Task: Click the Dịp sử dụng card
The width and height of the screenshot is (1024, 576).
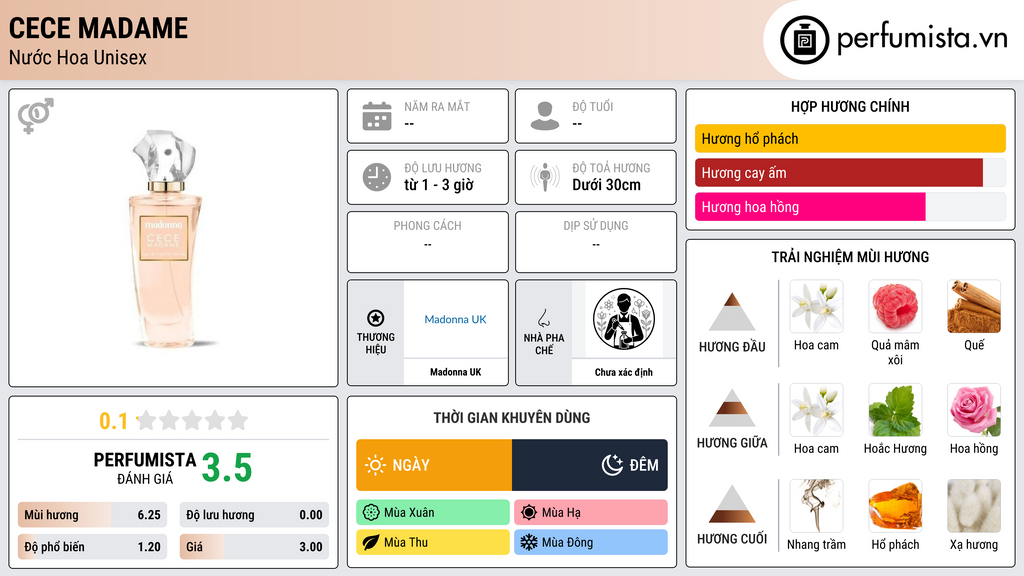Action: click(596, 242)
